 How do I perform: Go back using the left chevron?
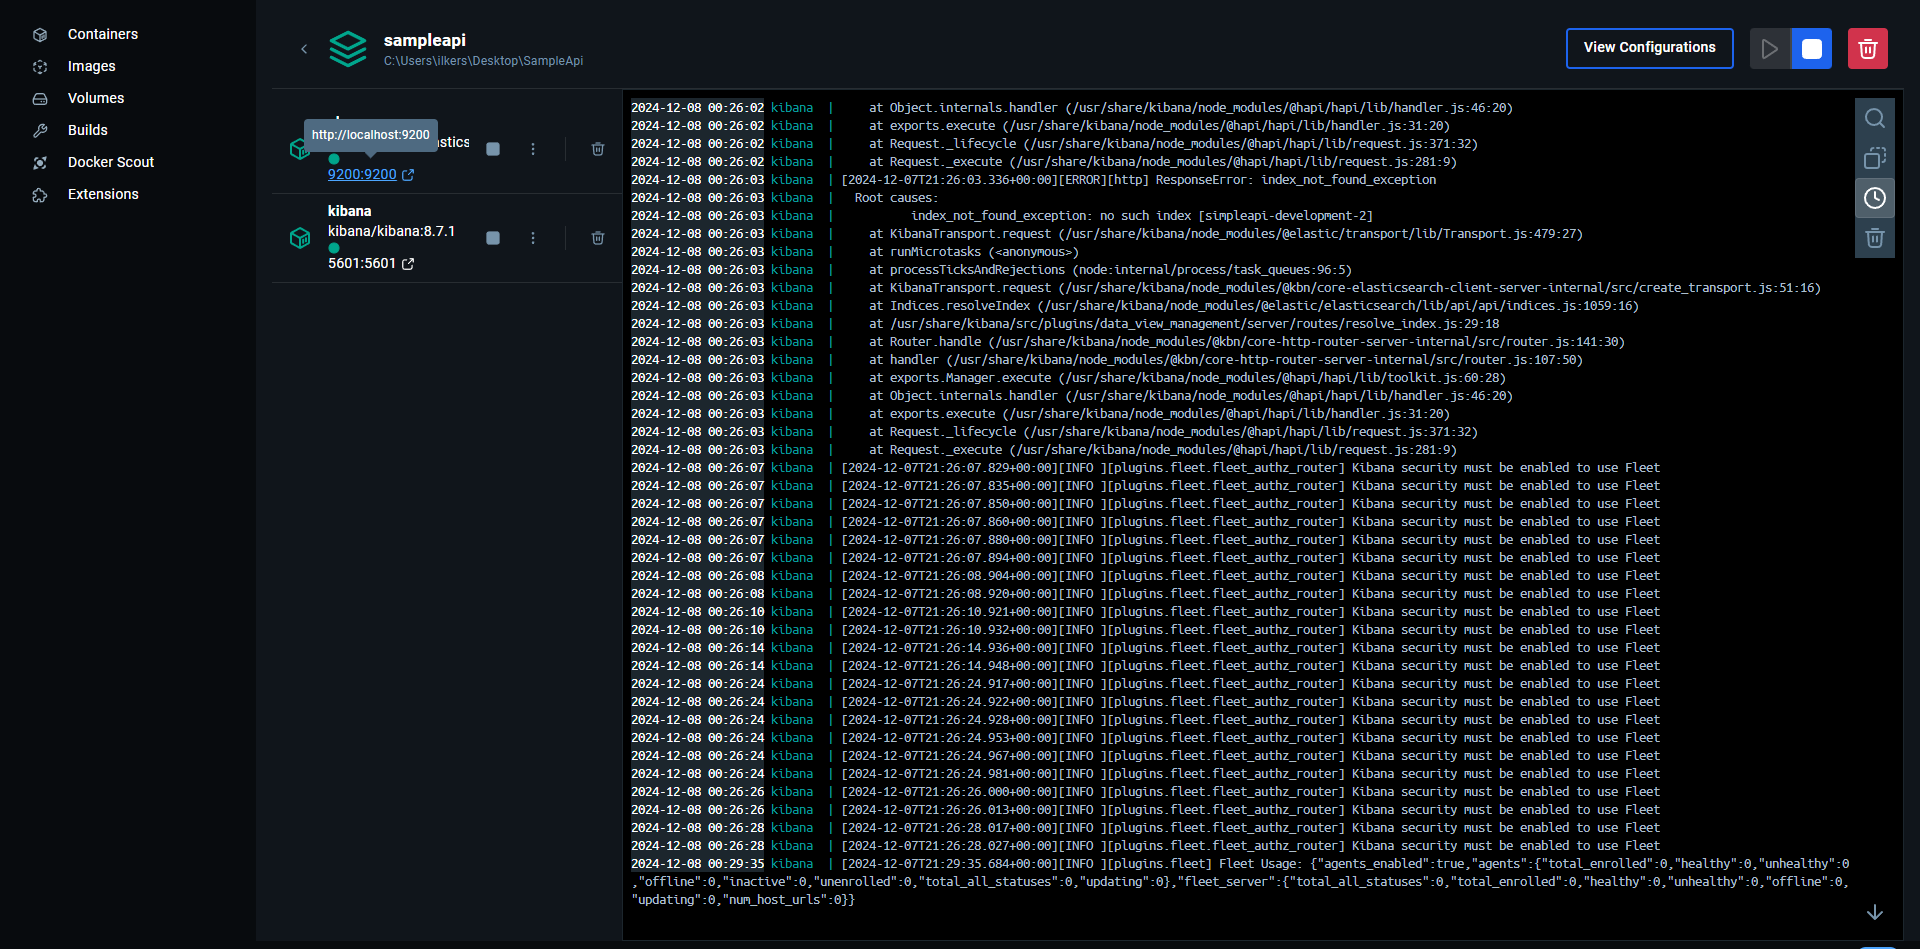[304, 49]
